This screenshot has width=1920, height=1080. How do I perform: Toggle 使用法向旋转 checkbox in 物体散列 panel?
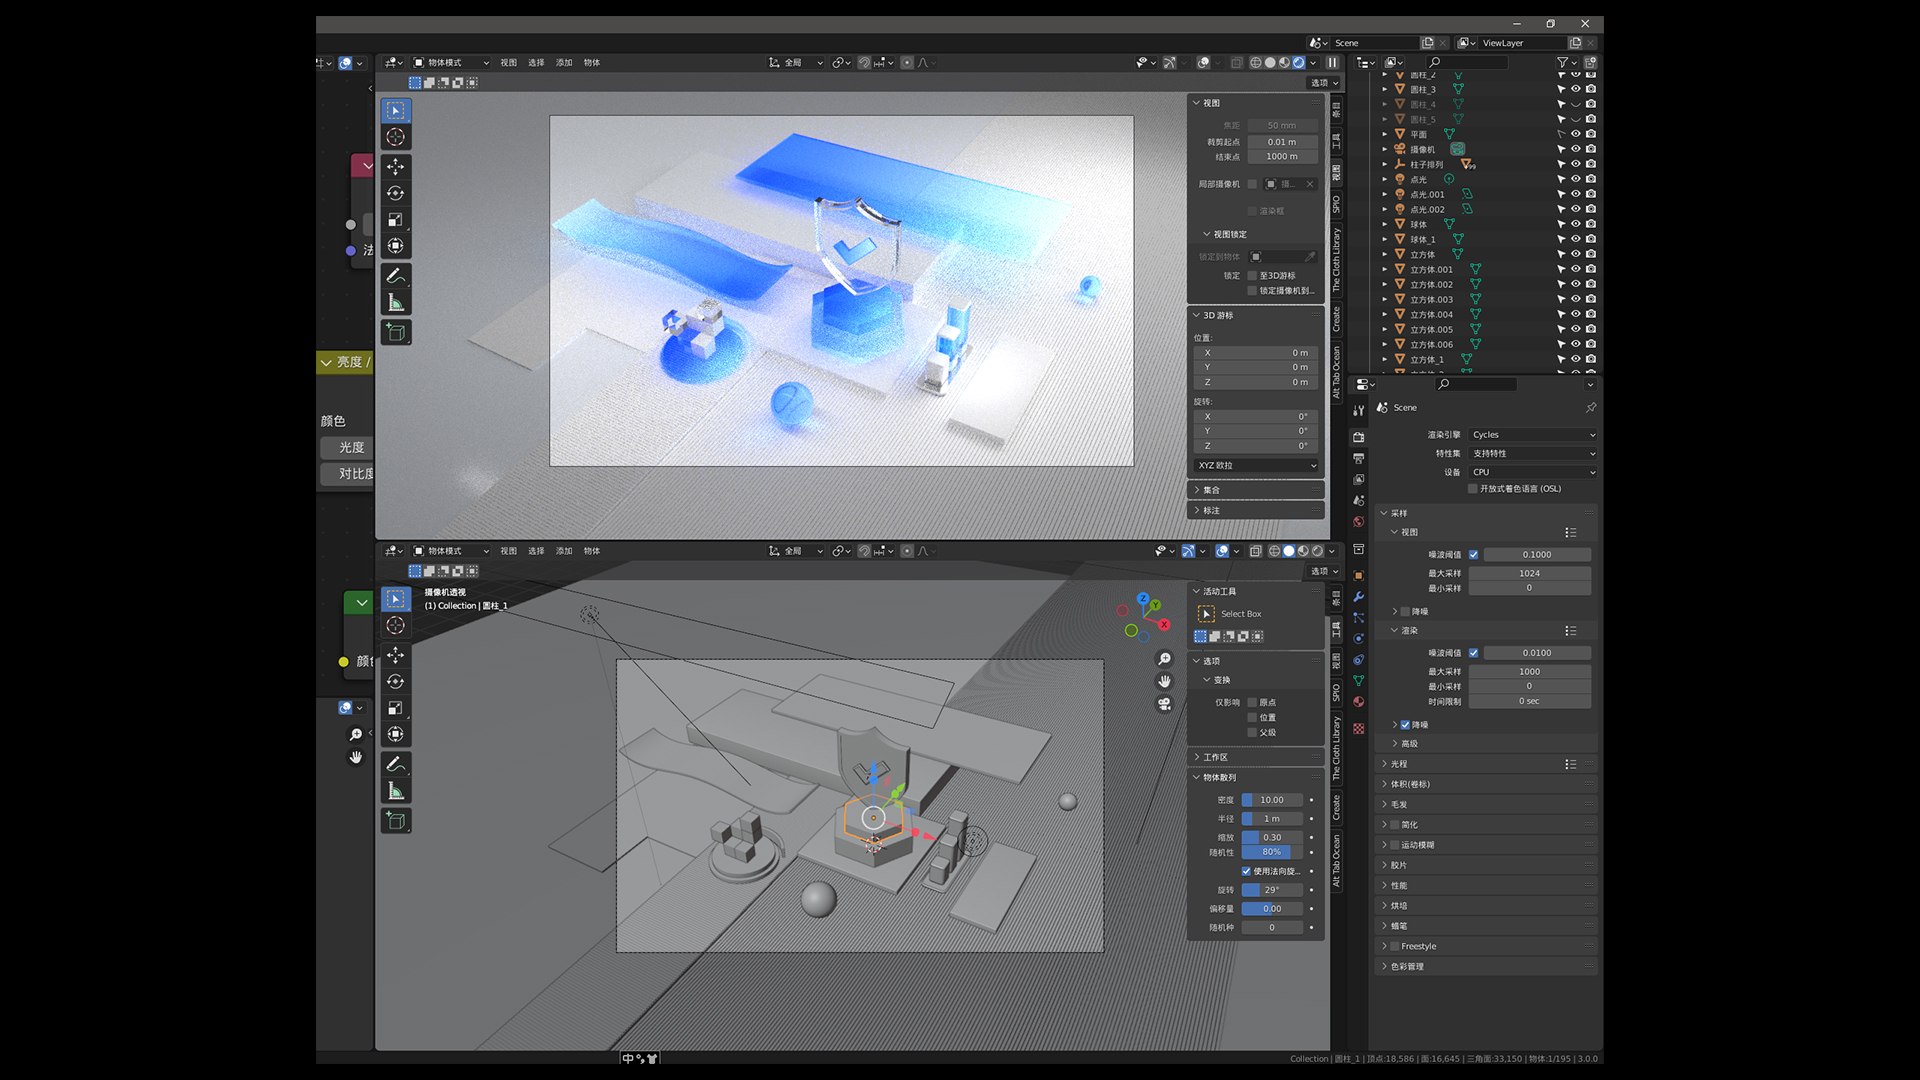(1247, 871)
